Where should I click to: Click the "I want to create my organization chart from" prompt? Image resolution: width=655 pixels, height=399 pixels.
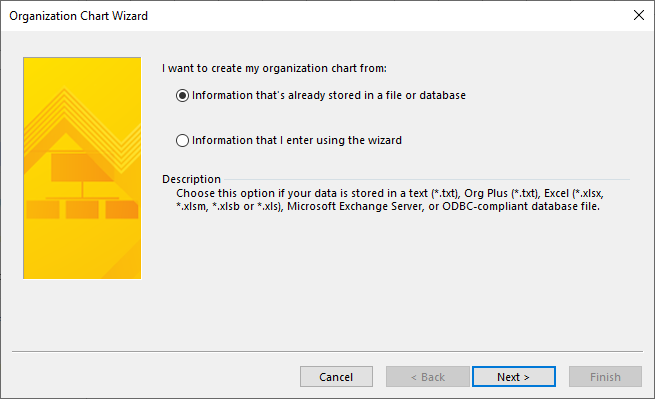[274, 69]
